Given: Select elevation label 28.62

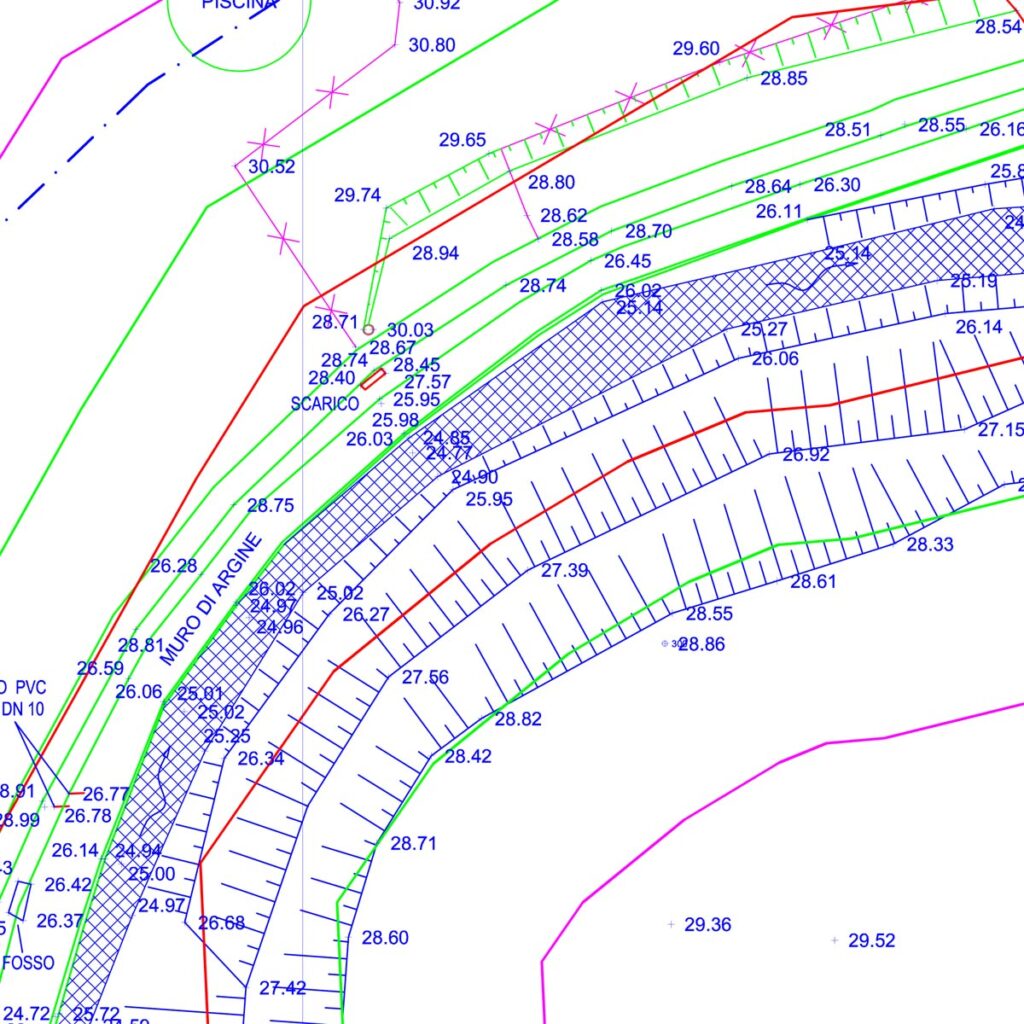Looking at the screenshot, I should [564, 216].
